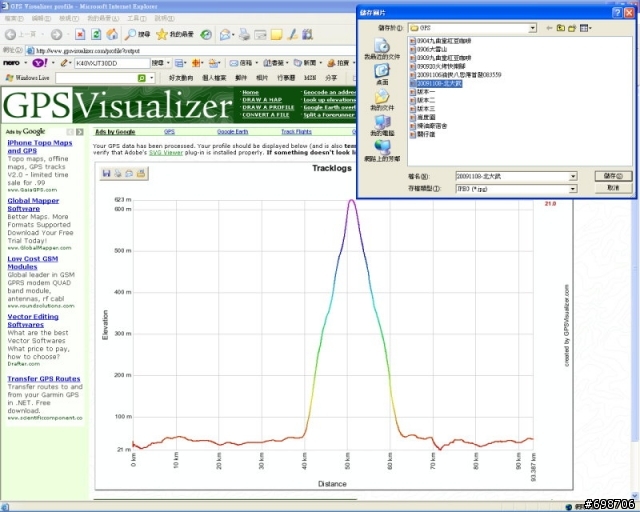Open the History clock icon
This screenshot has width=640, height=512.
click(x=206, y=35)
